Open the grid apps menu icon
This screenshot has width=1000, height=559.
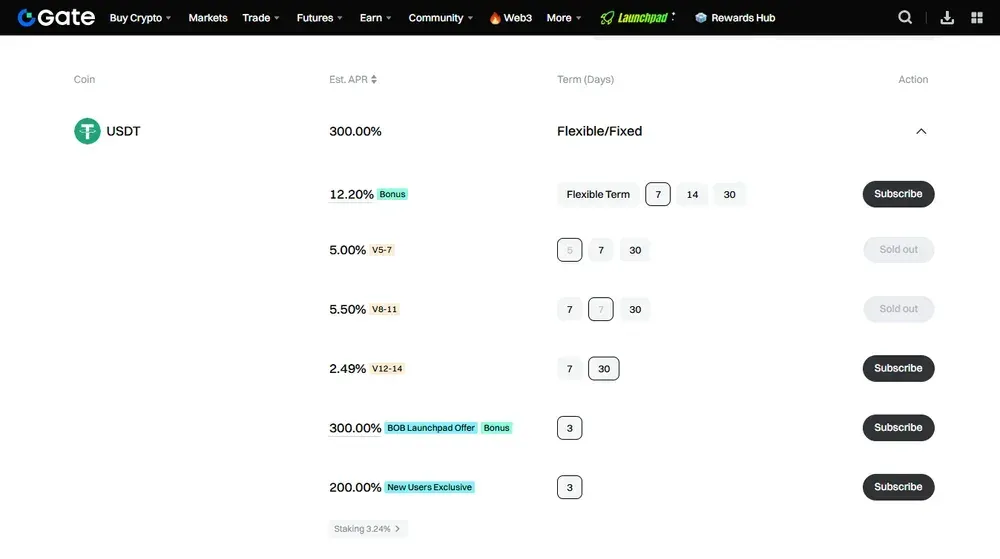977,17
